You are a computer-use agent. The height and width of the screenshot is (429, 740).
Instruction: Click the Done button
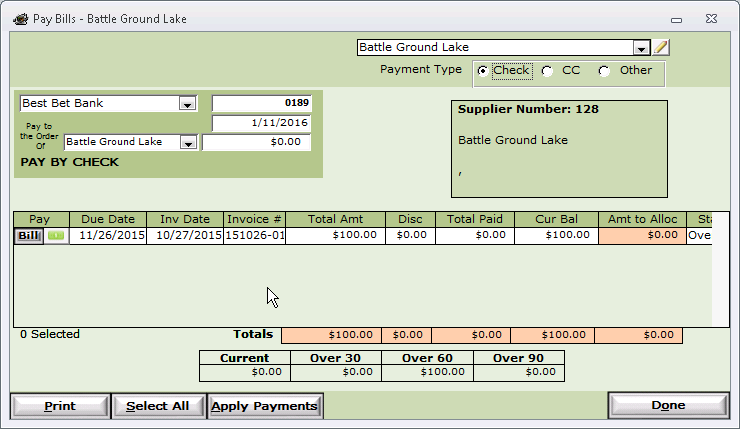point(669,405)
